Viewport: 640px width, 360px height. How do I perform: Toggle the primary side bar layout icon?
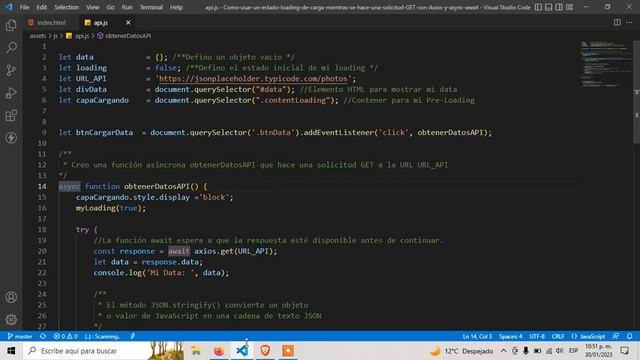[x=538, y=7]
